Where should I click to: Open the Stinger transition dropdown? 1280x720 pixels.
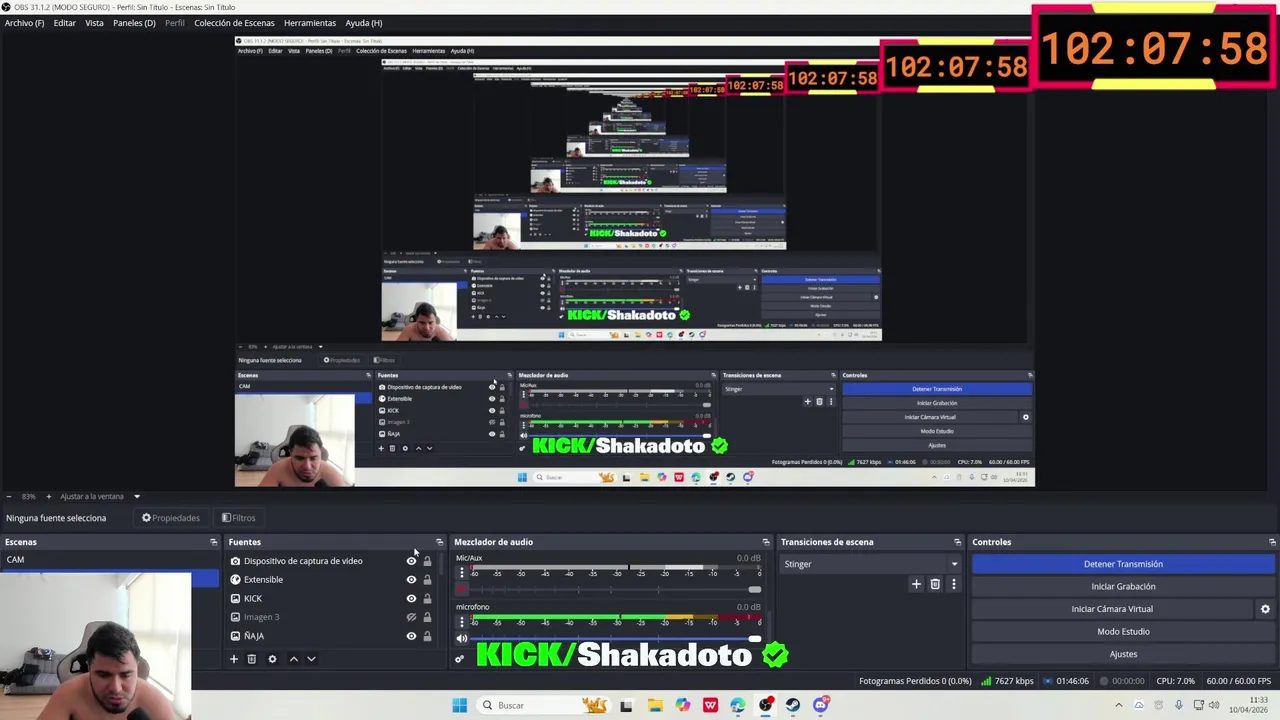pyautogui.click(x=871, y=564)
